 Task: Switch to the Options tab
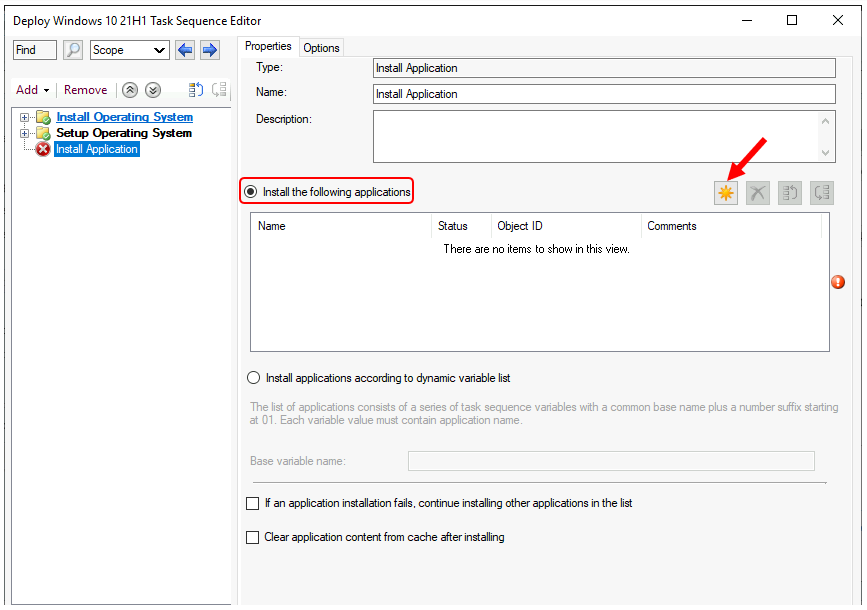point(321,48)
